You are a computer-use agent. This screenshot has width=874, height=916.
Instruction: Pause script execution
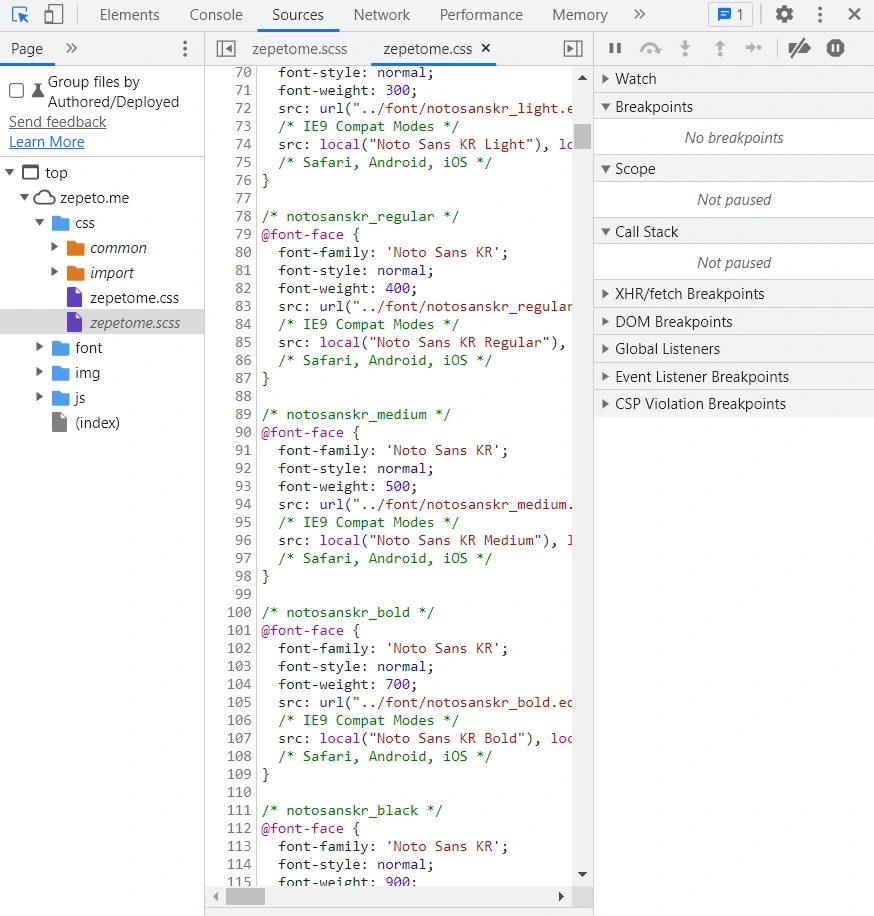(615, 48)
